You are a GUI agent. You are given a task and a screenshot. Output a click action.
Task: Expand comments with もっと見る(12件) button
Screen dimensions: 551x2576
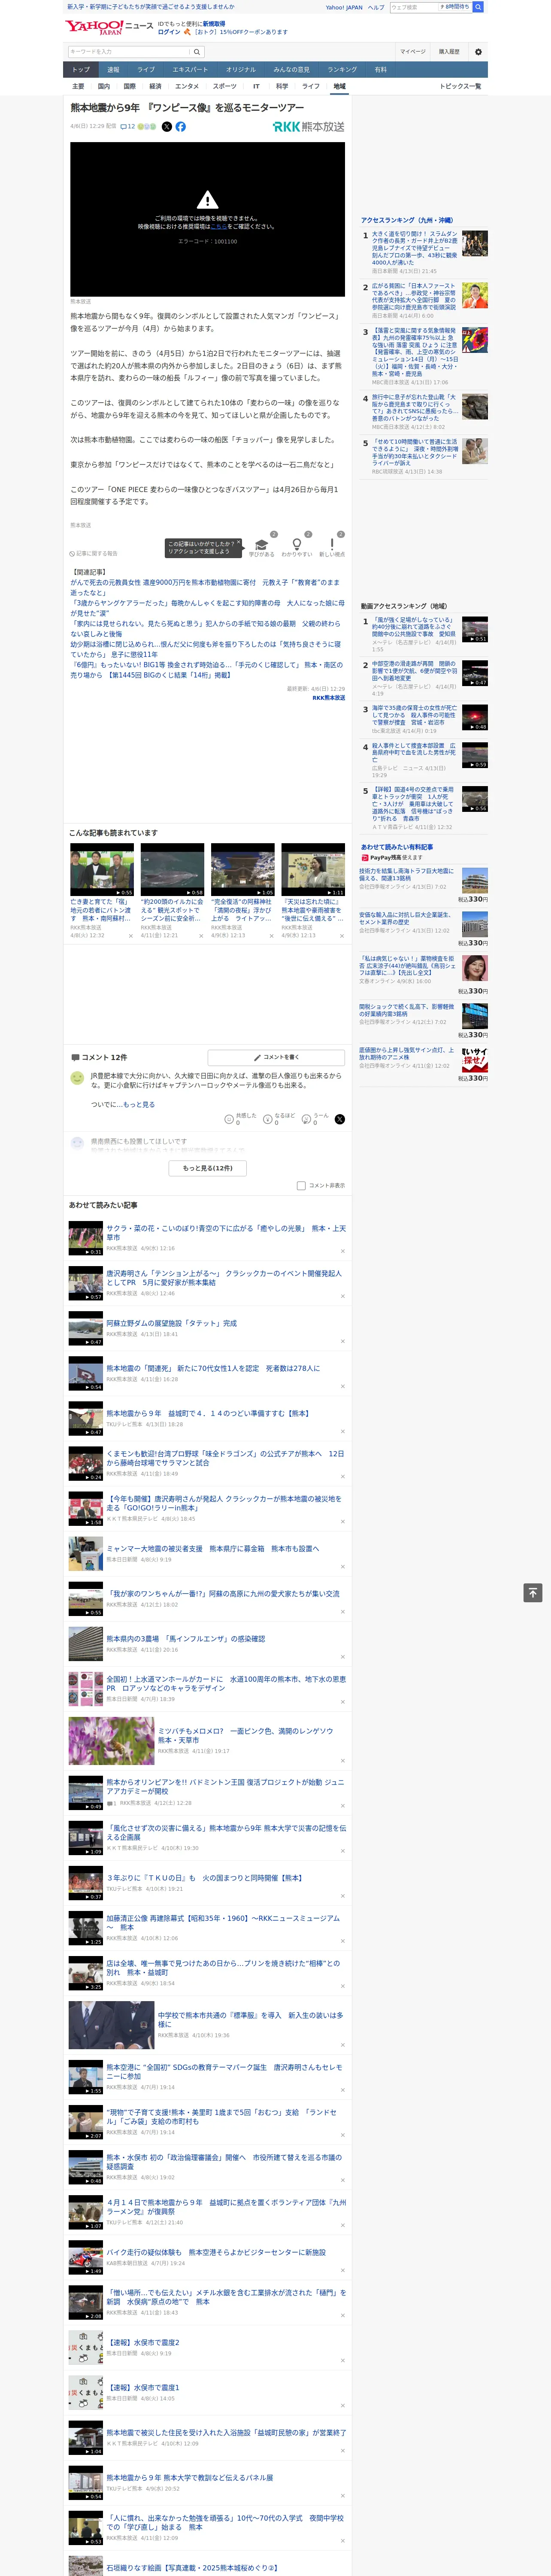point(208,1168)
